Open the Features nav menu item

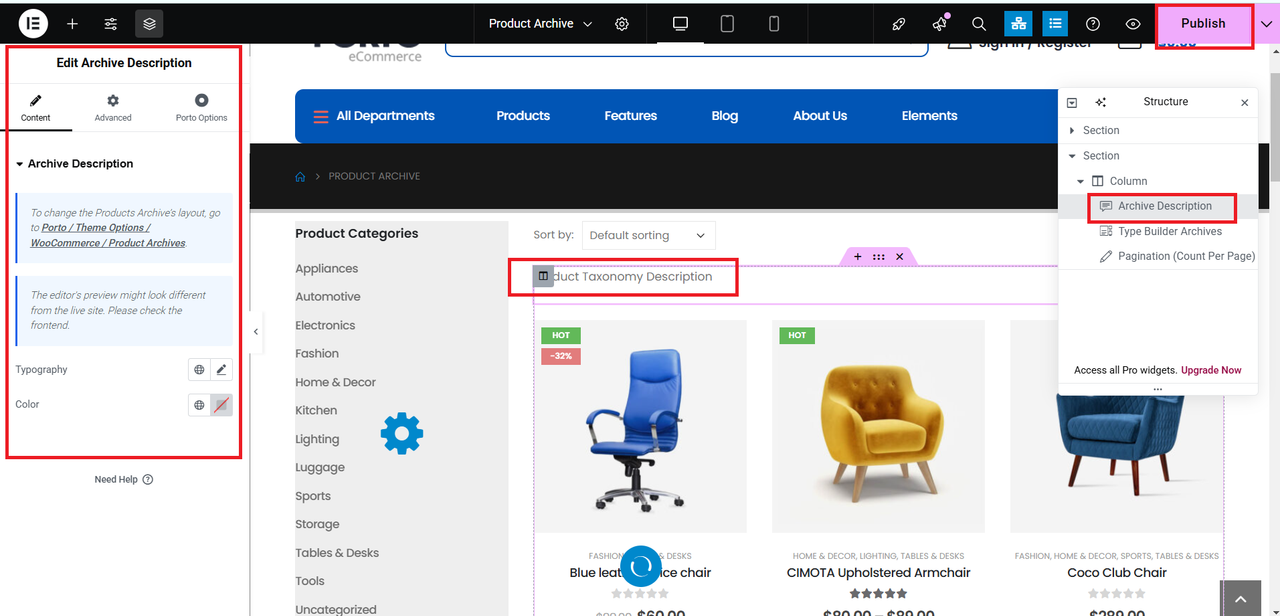pos(630,116)
